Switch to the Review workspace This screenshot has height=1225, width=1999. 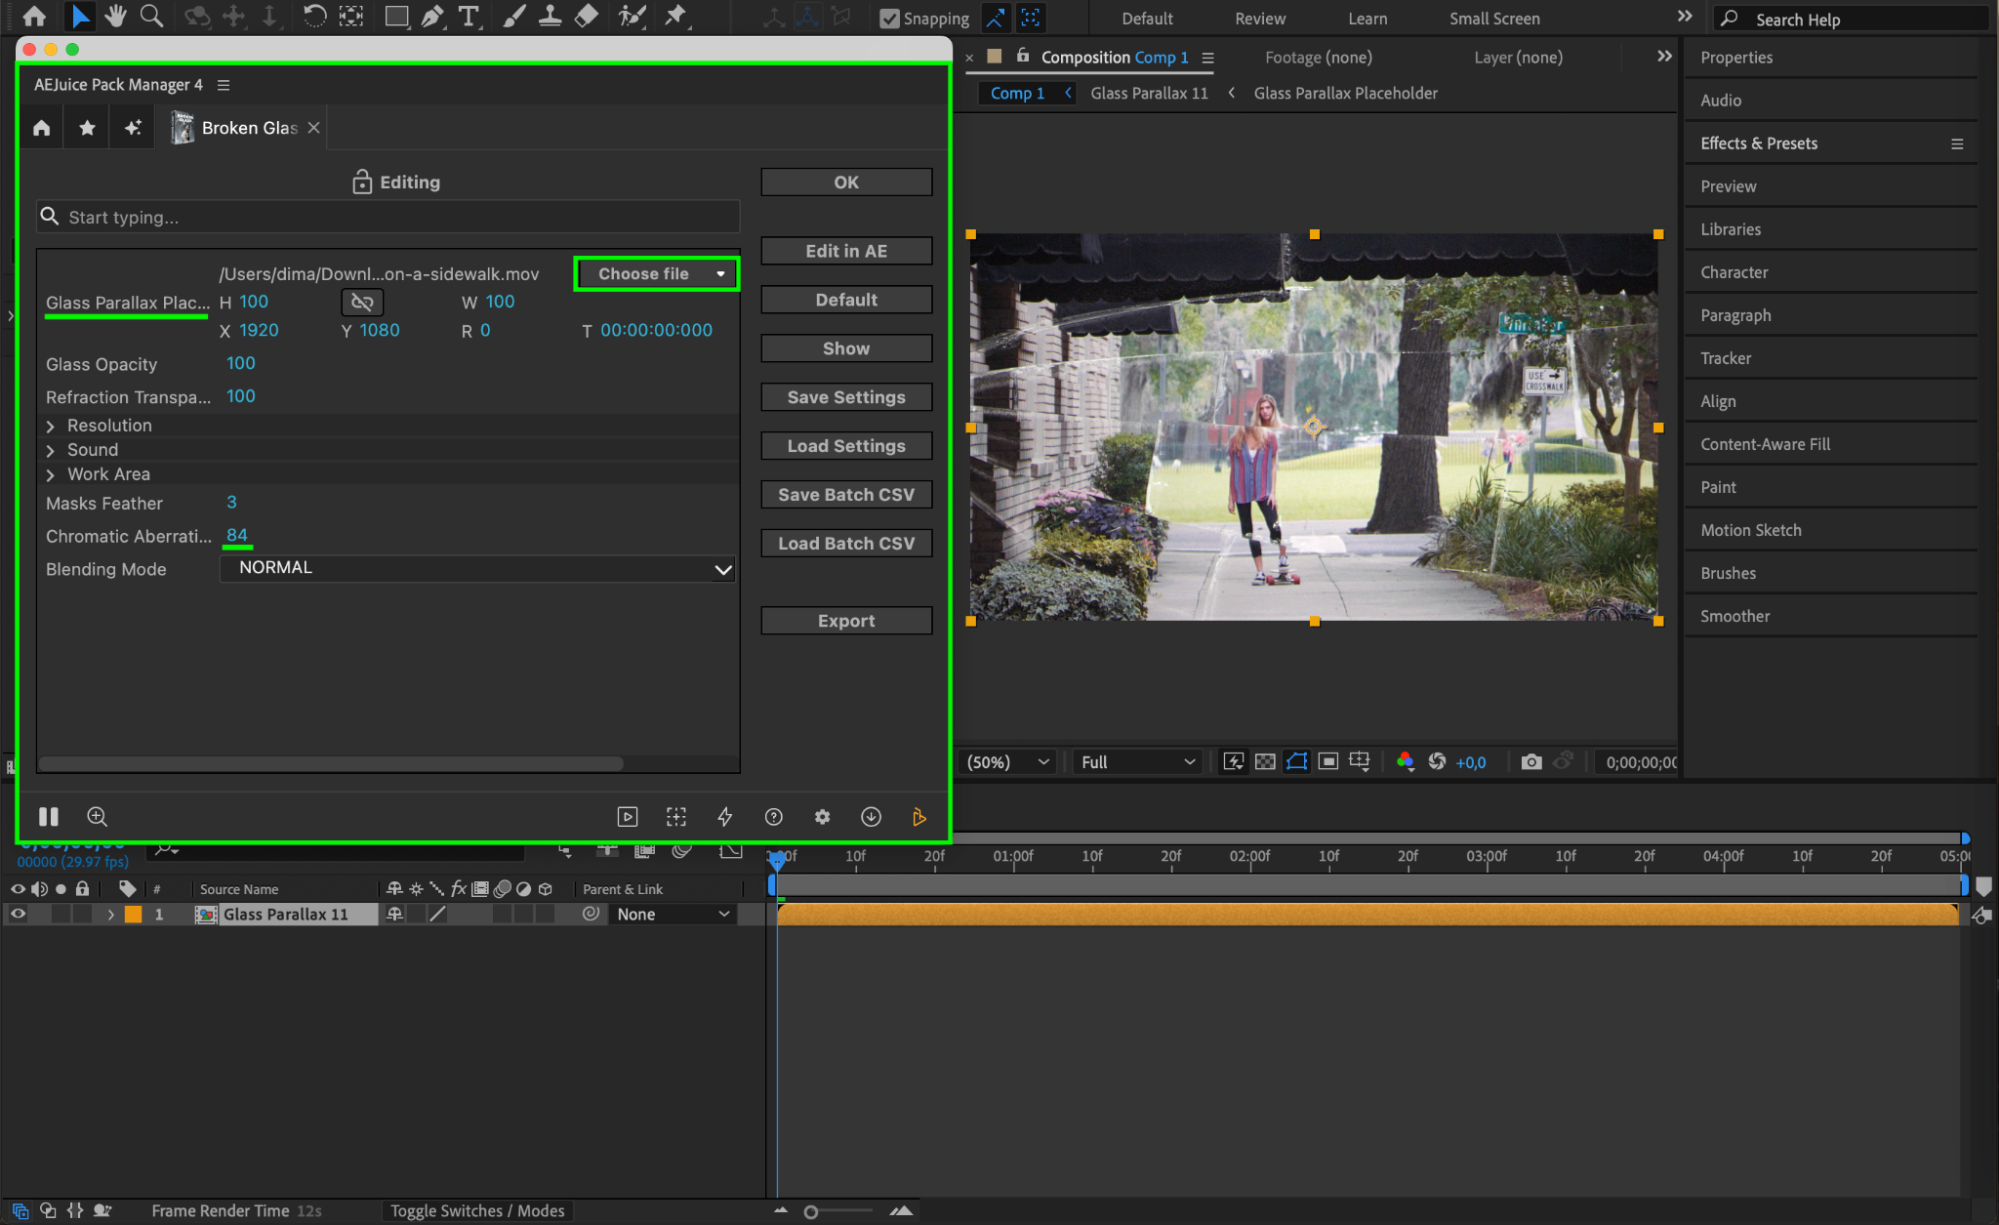(x=1259, y=18)
